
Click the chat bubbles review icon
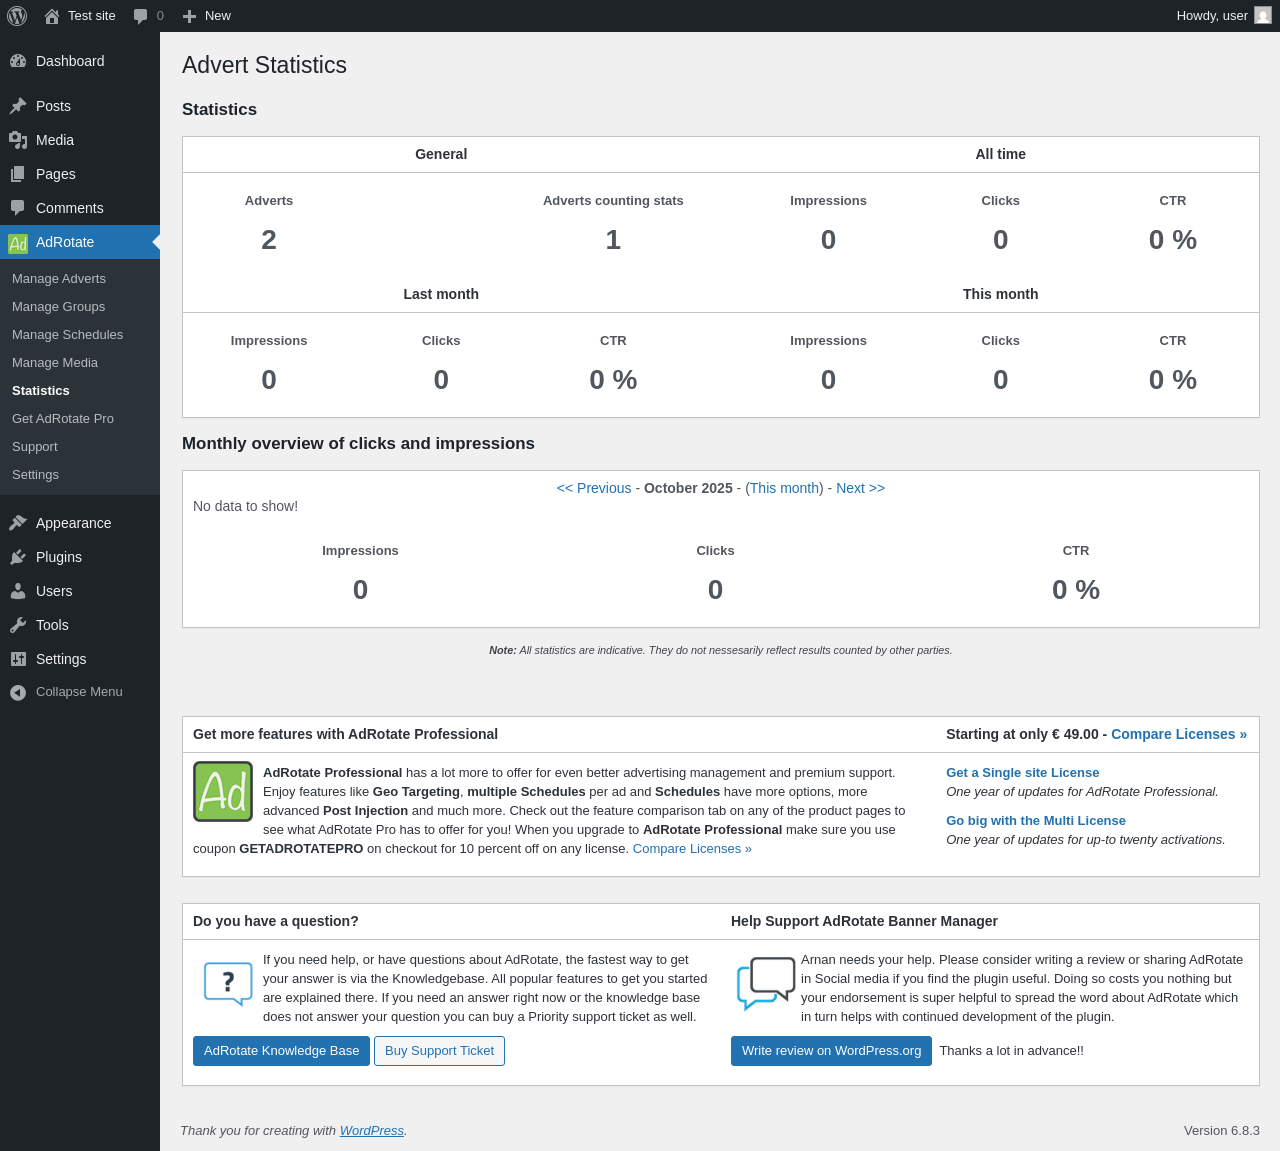pos(766,982)
